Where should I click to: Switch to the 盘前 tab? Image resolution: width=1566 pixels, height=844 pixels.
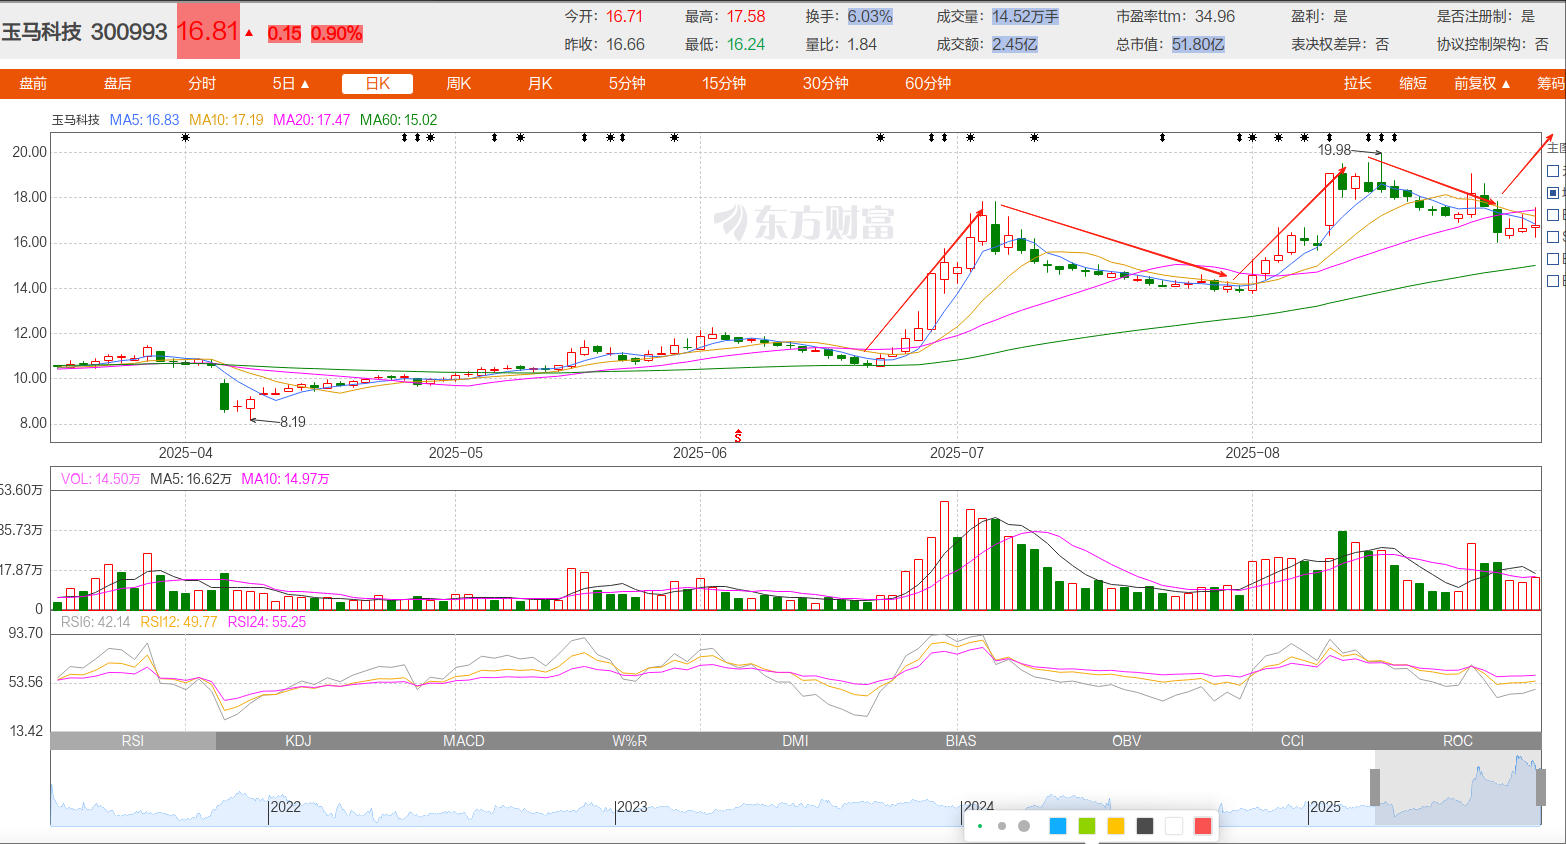[x=33, y=84]
